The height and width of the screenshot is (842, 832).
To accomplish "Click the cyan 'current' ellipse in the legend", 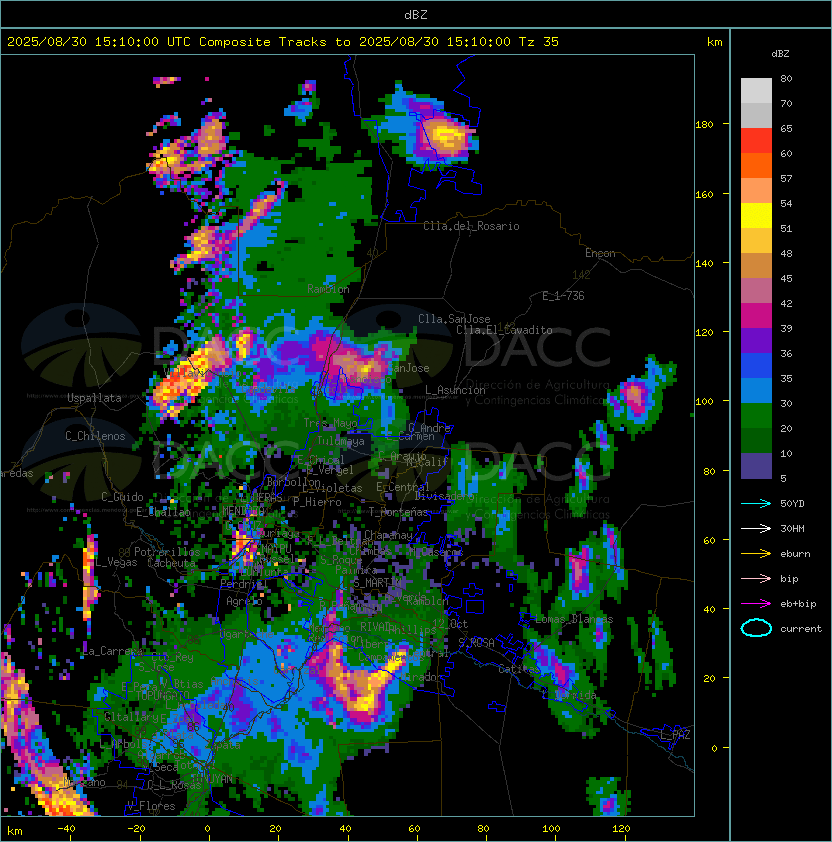I will [756, 628].
